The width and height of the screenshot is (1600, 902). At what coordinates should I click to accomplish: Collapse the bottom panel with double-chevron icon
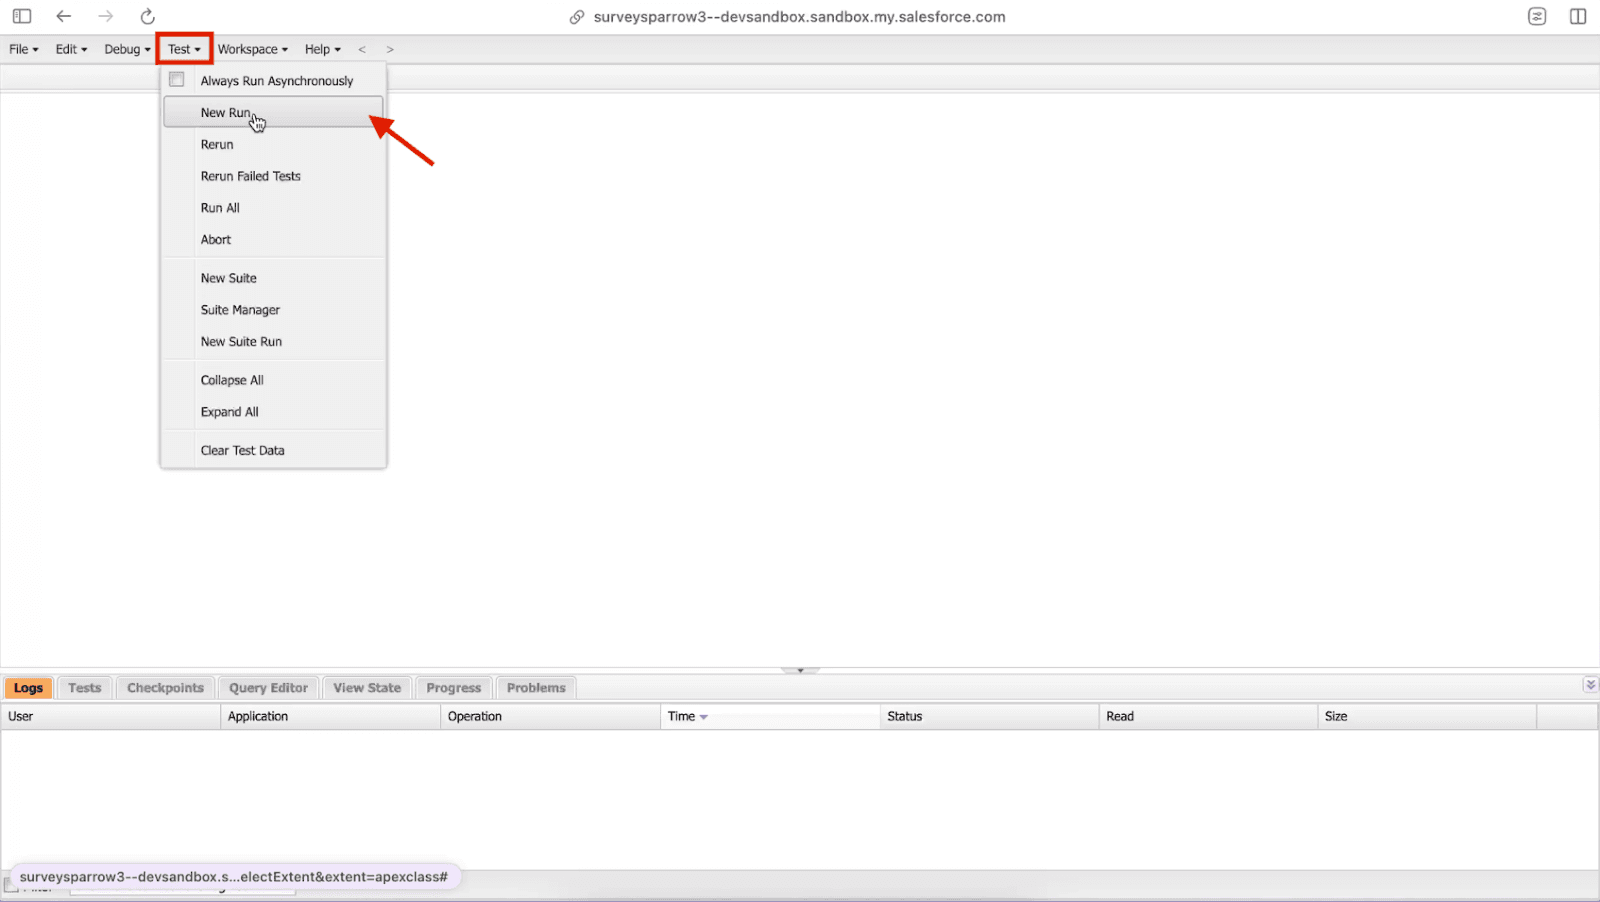click(x=1590, y=685)
